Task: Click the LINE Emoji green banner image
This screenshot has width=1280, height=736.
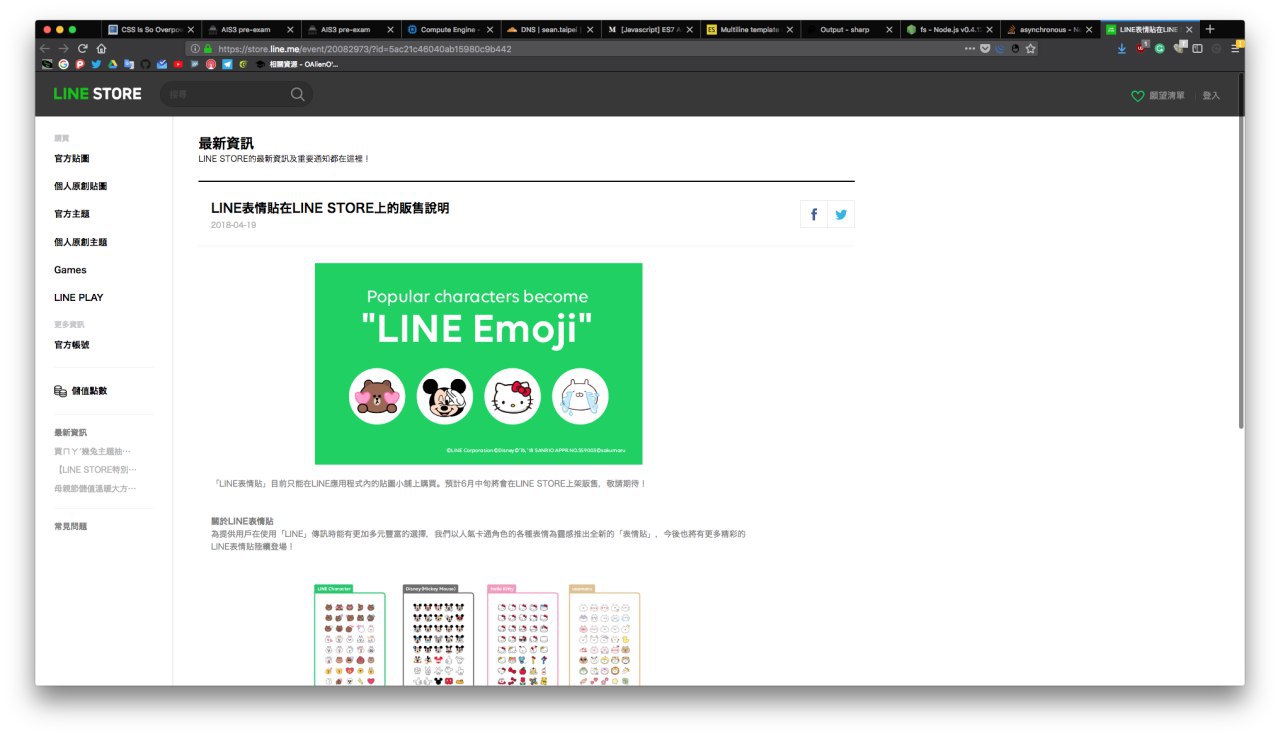Action: click(478, 364)
